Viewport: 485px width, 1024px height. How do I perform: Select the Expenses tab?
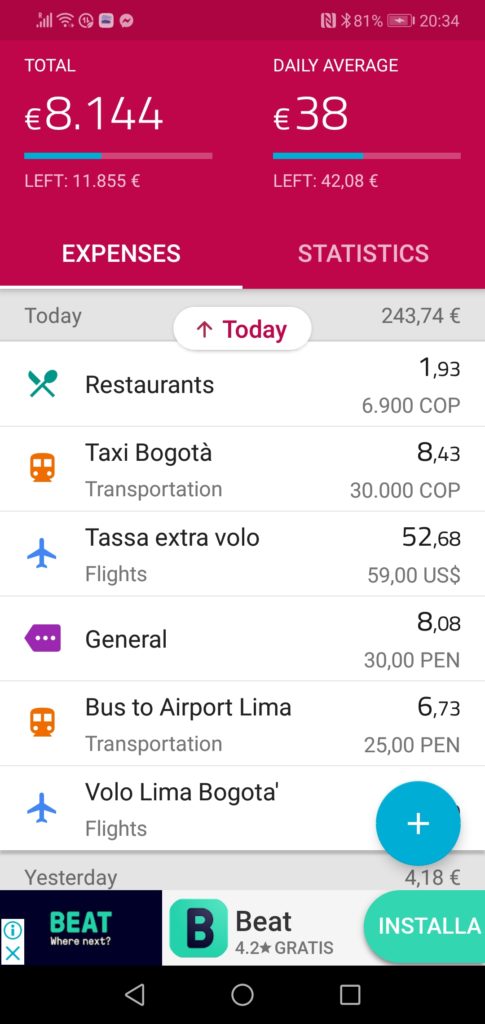121,253
